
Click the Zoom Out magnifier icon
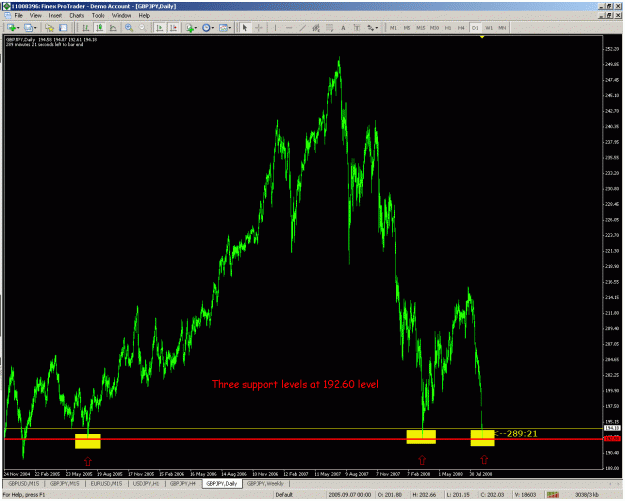coord(142,28)
